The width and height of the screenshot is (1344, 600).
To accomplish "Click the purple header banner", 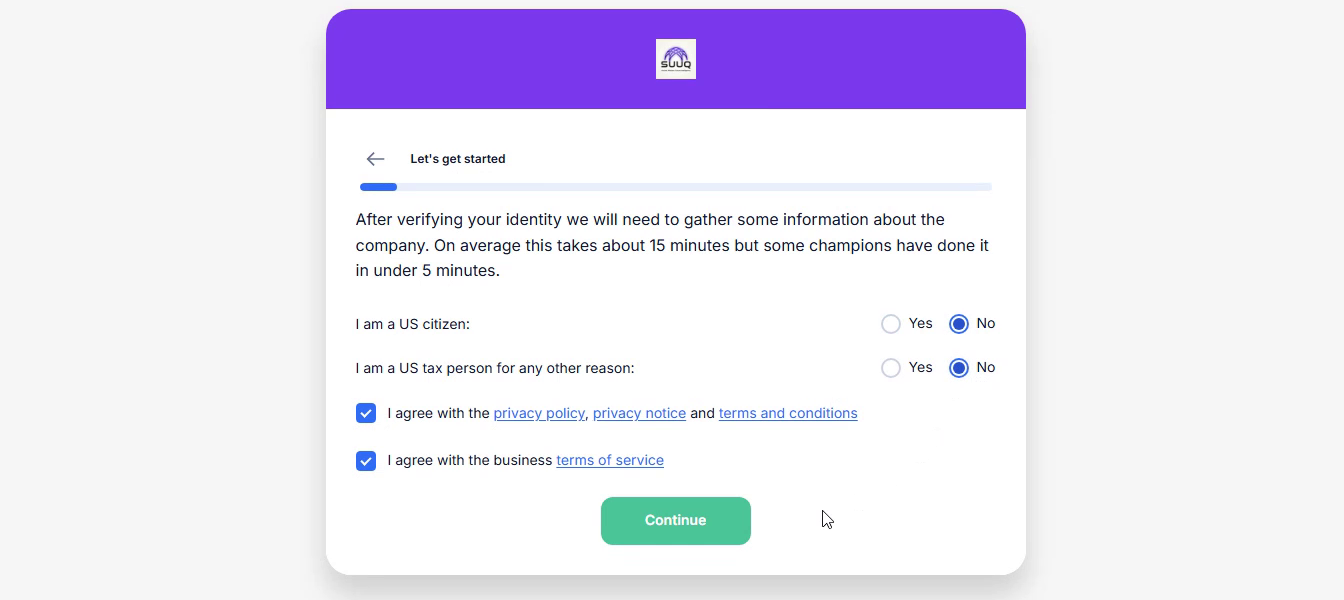I will 676,59.
